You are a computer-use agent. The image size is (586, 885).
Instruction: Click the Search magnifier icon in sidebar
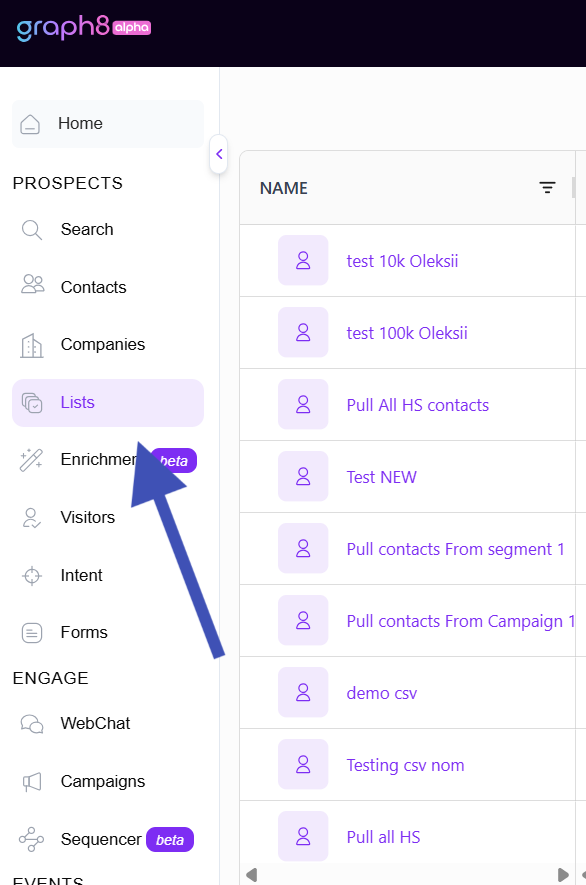pyautogui.click(x=32, y=230)
